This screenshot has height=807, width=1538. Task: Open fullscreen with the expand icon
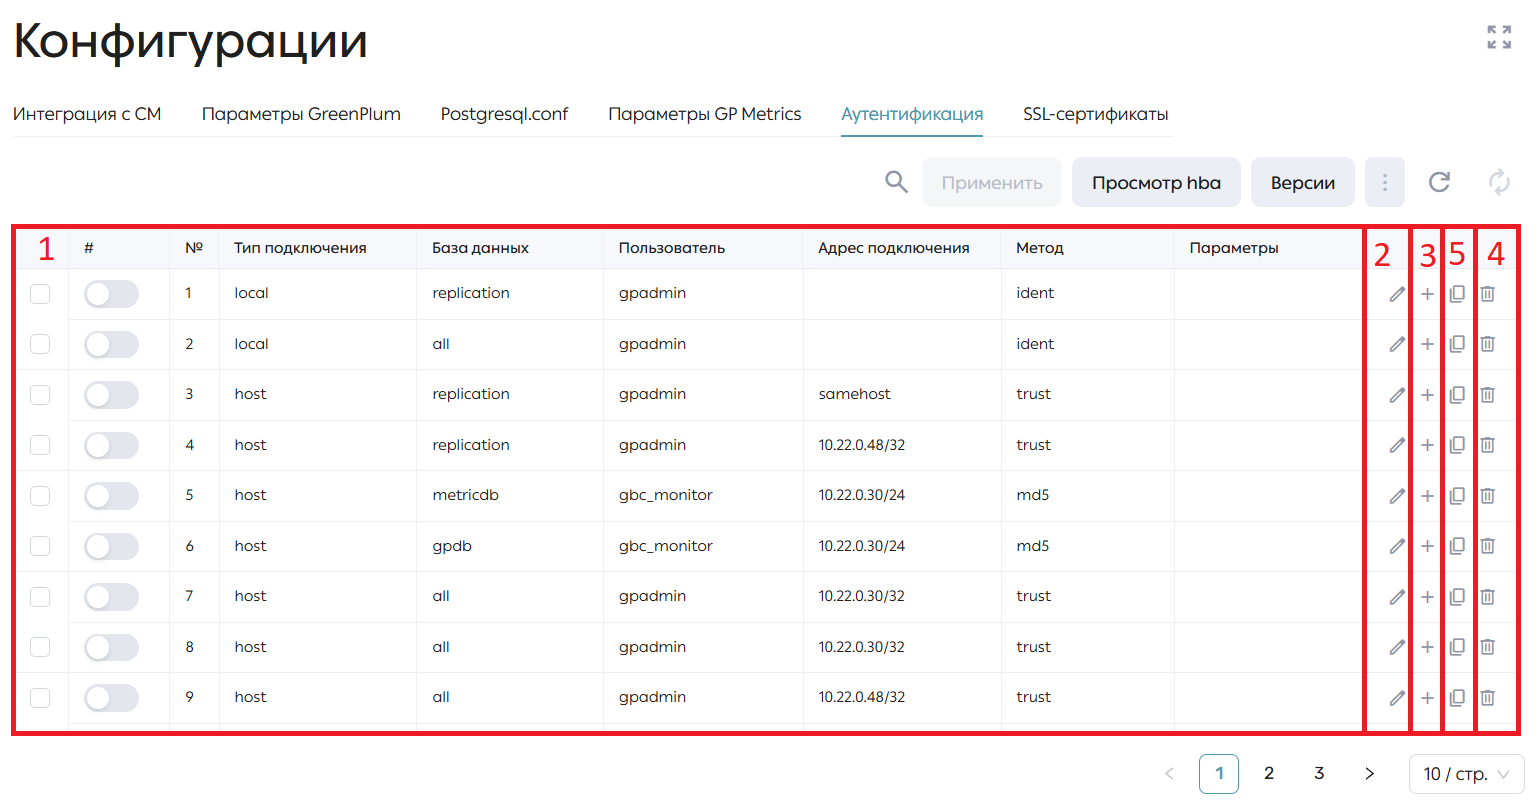pyautogui.click(x=1499, y=37)
